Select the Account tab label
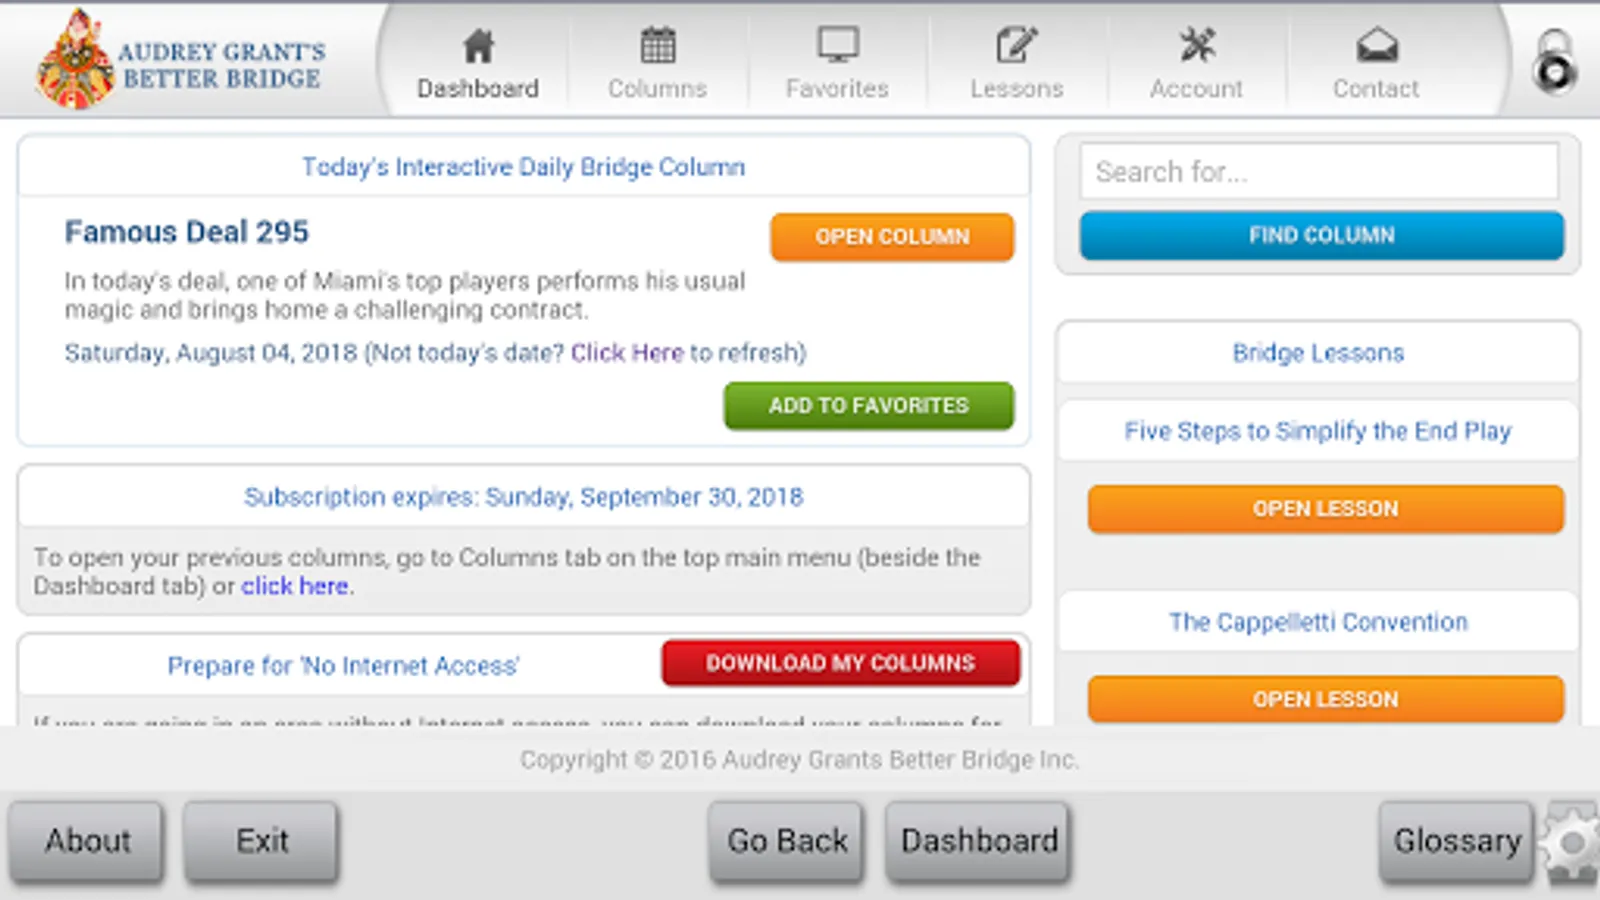 coord(1196,89)
